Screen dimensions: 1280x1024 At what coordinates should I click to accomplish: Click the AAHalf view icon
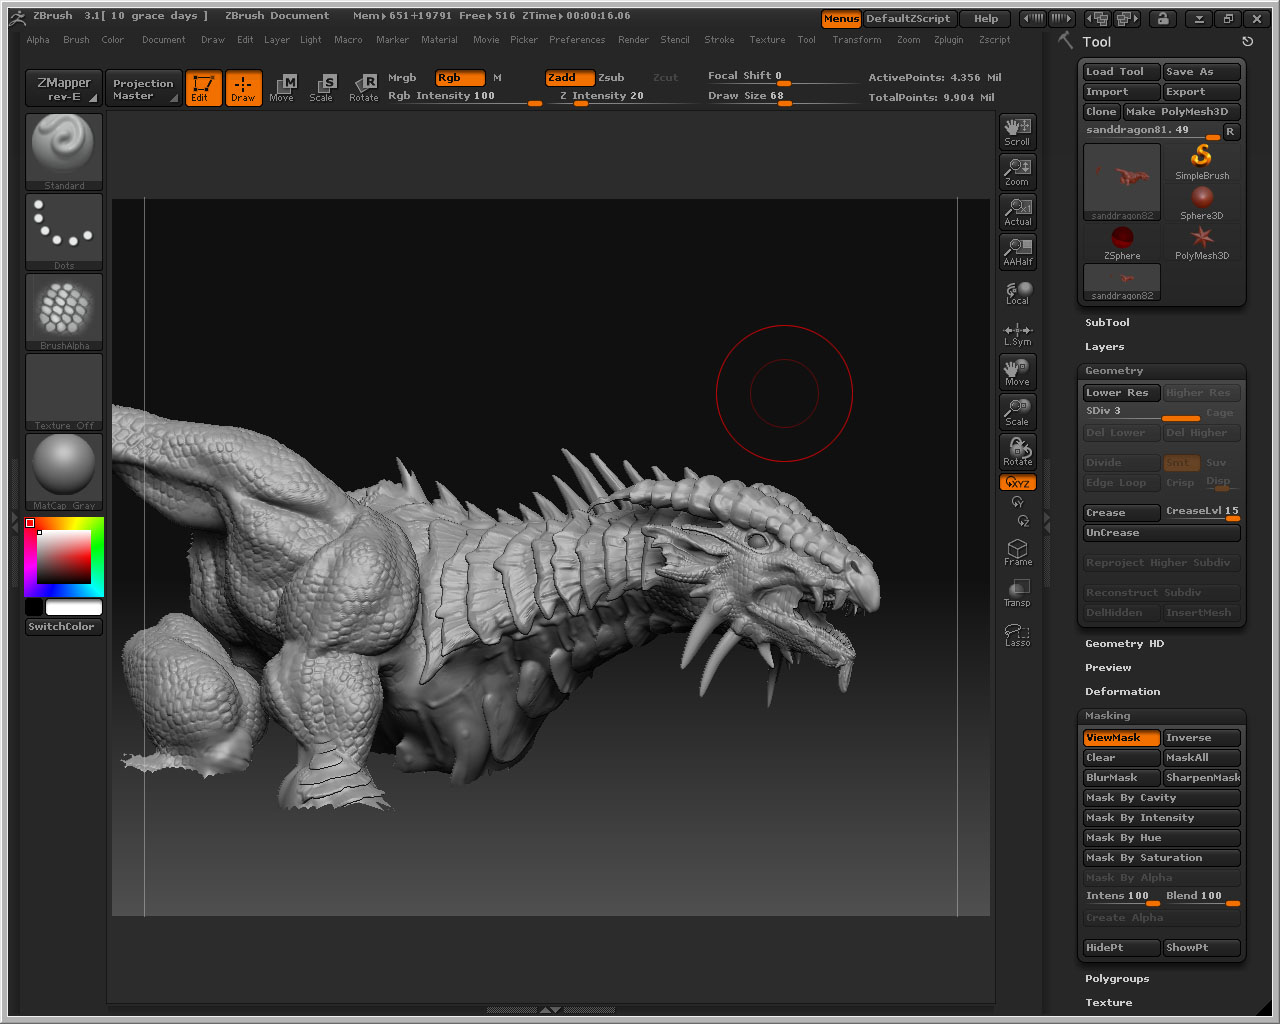tap(1017, 252)
